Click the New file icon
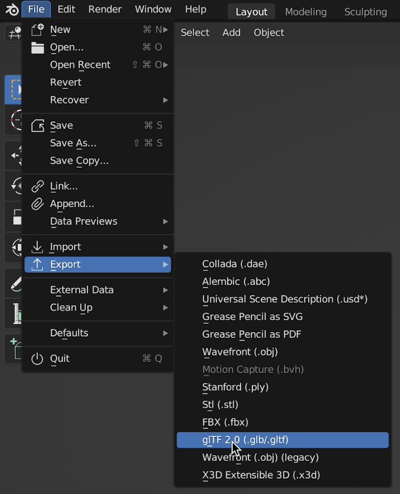 tap(37, 30)
